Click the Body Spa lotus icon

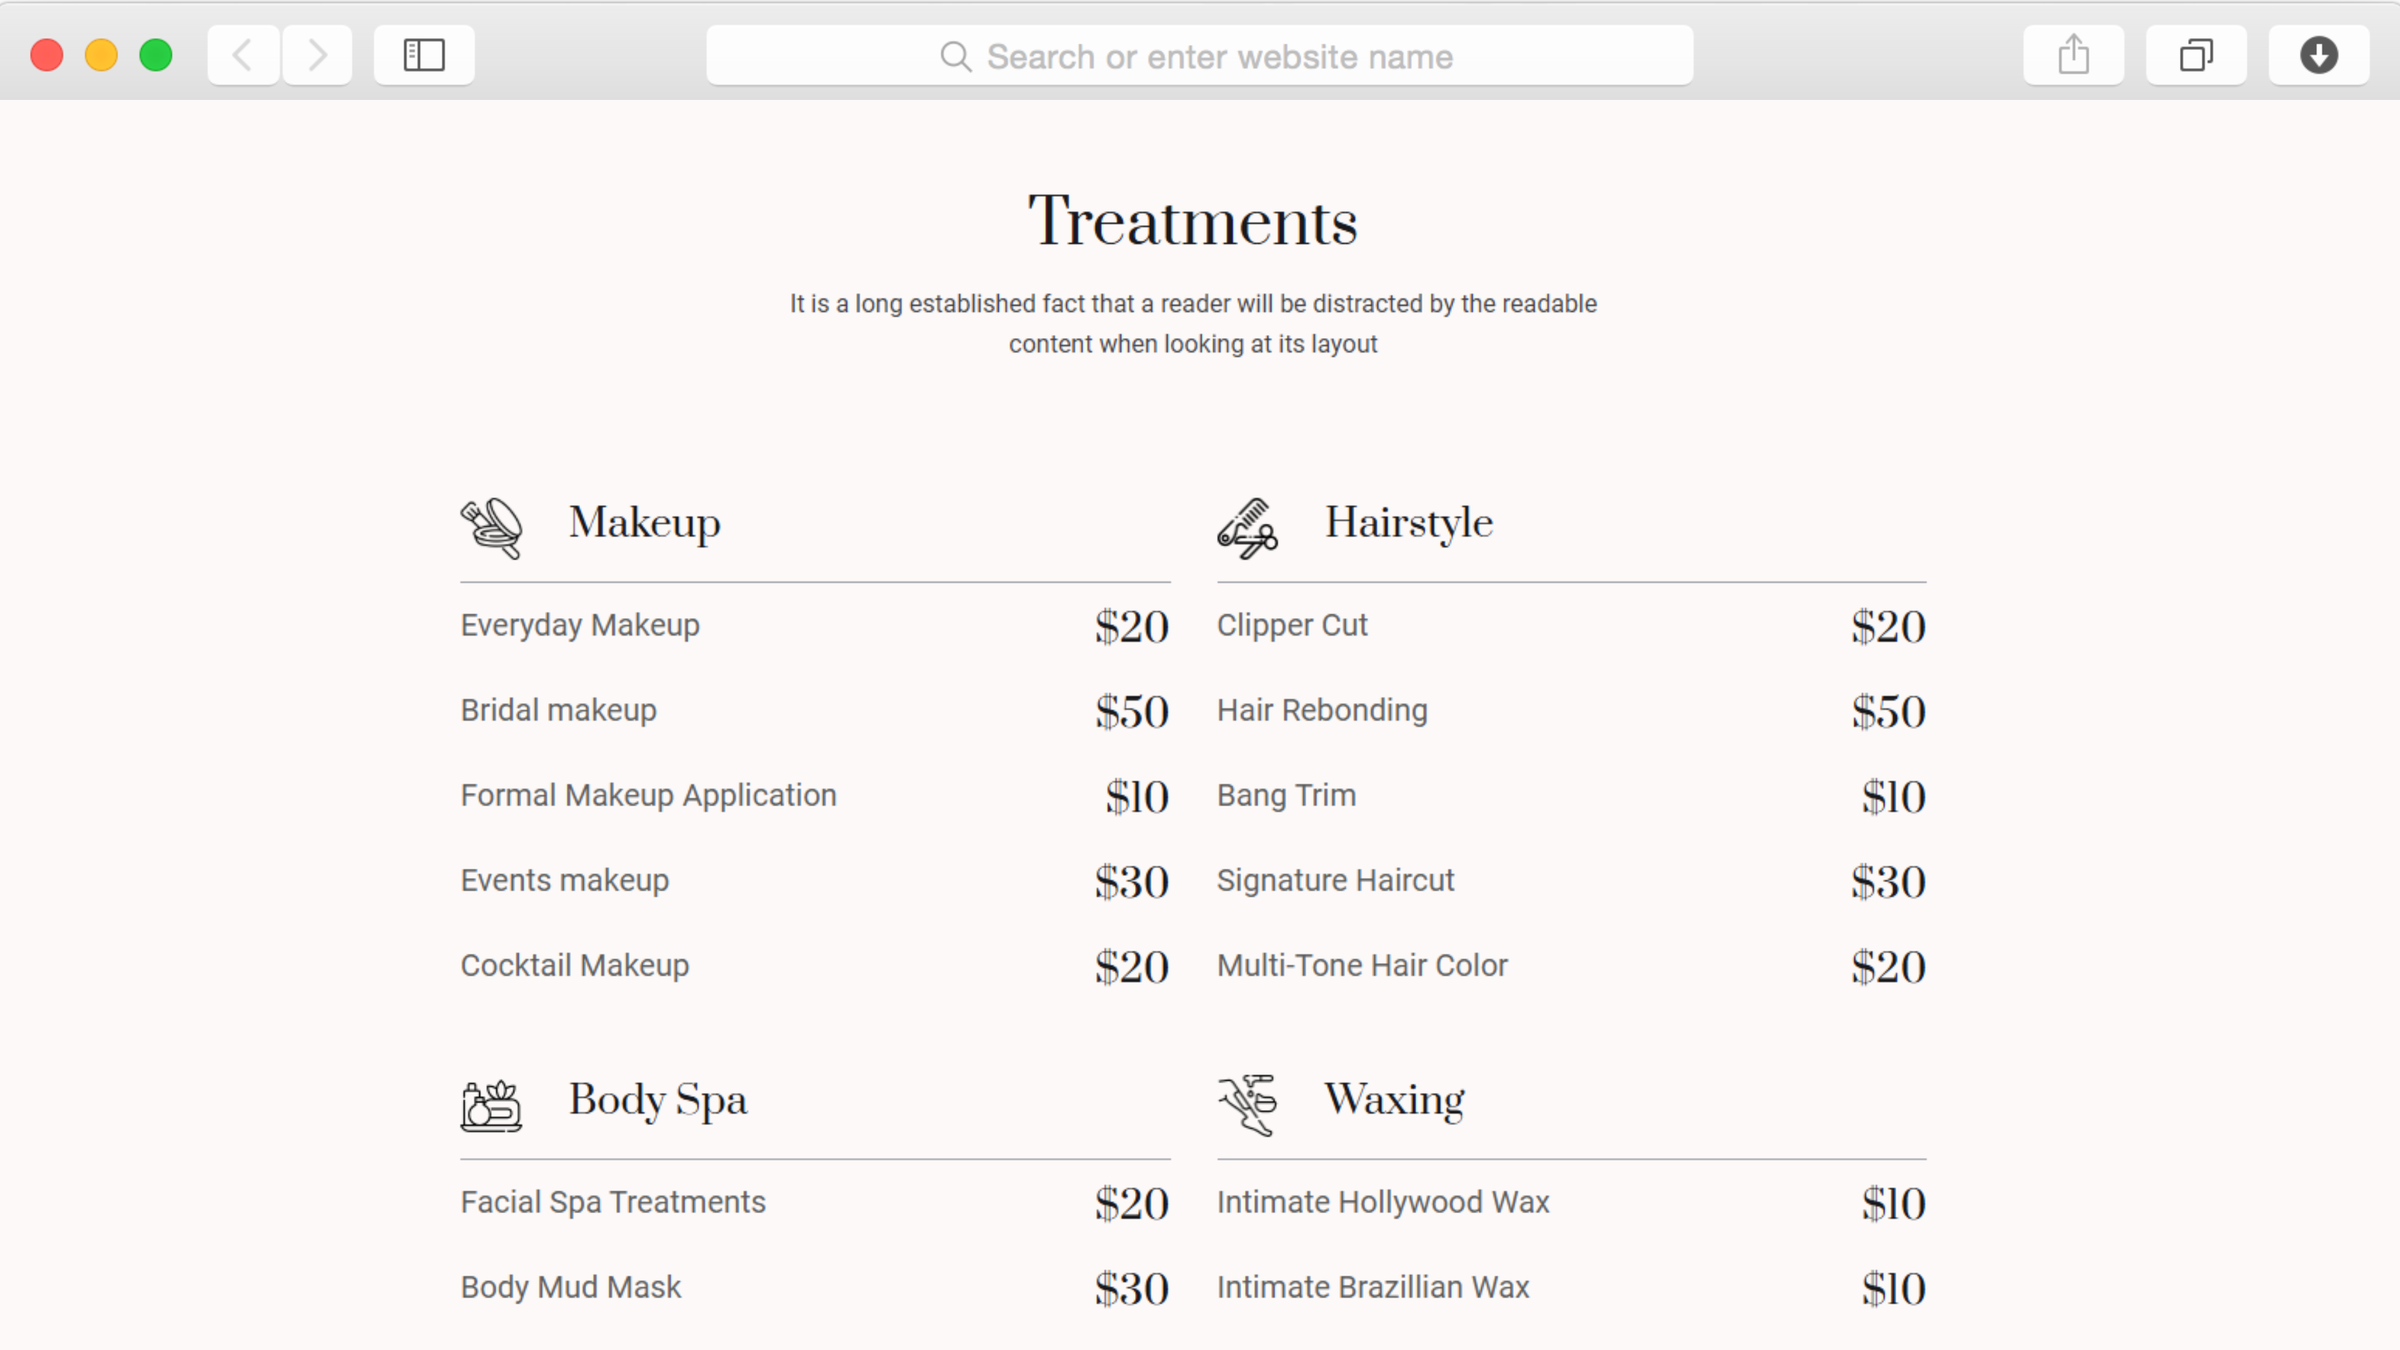(x=491, y=1105)
